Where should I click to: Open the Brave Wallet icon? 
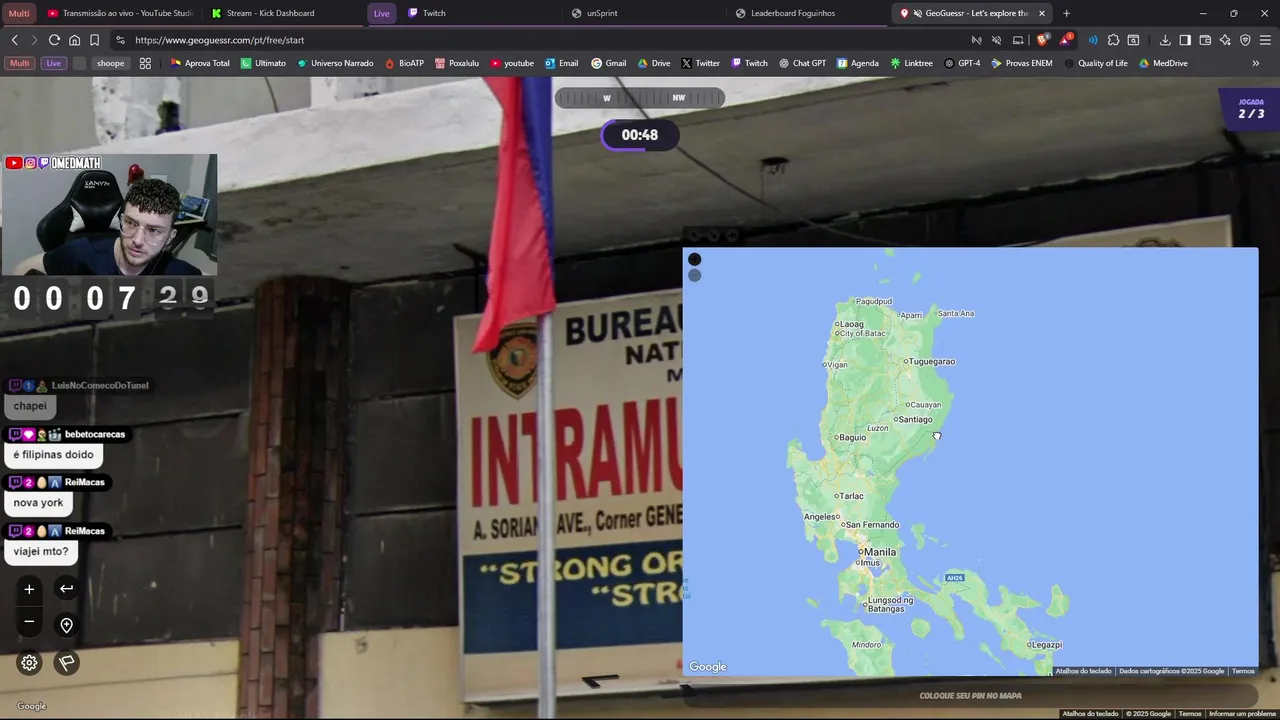1205,40
